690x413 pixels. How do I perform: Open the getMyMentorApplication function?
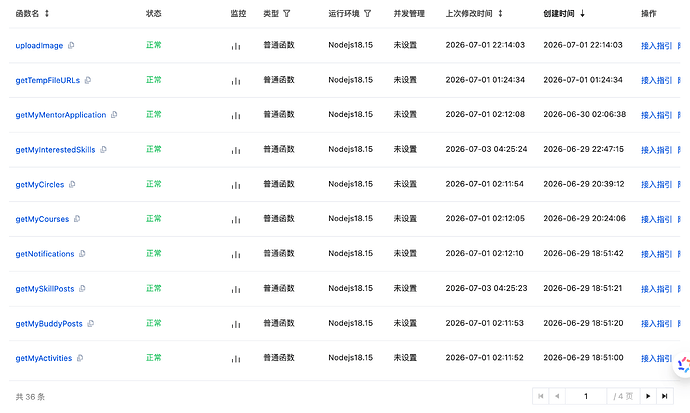coord(61,115)
